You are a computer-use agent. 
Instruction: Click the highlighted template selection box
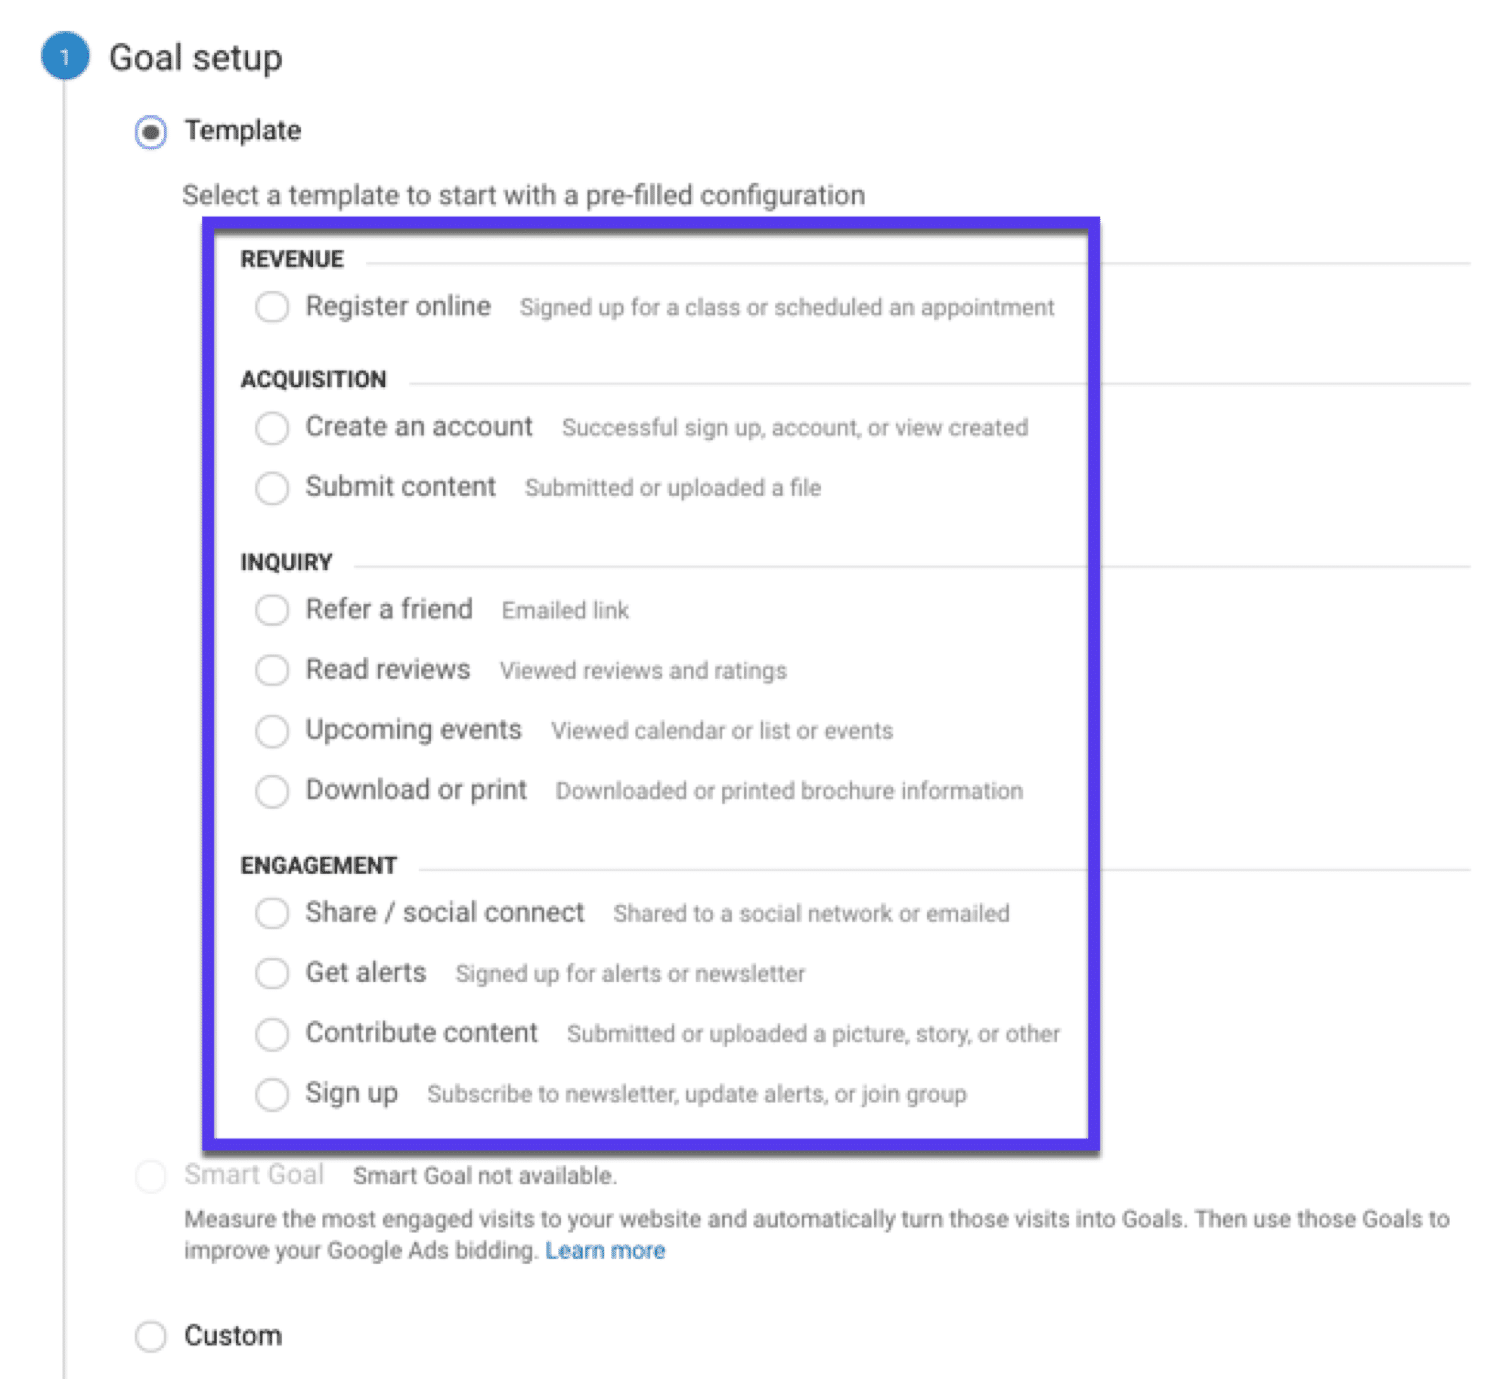[x=652, y=685]
